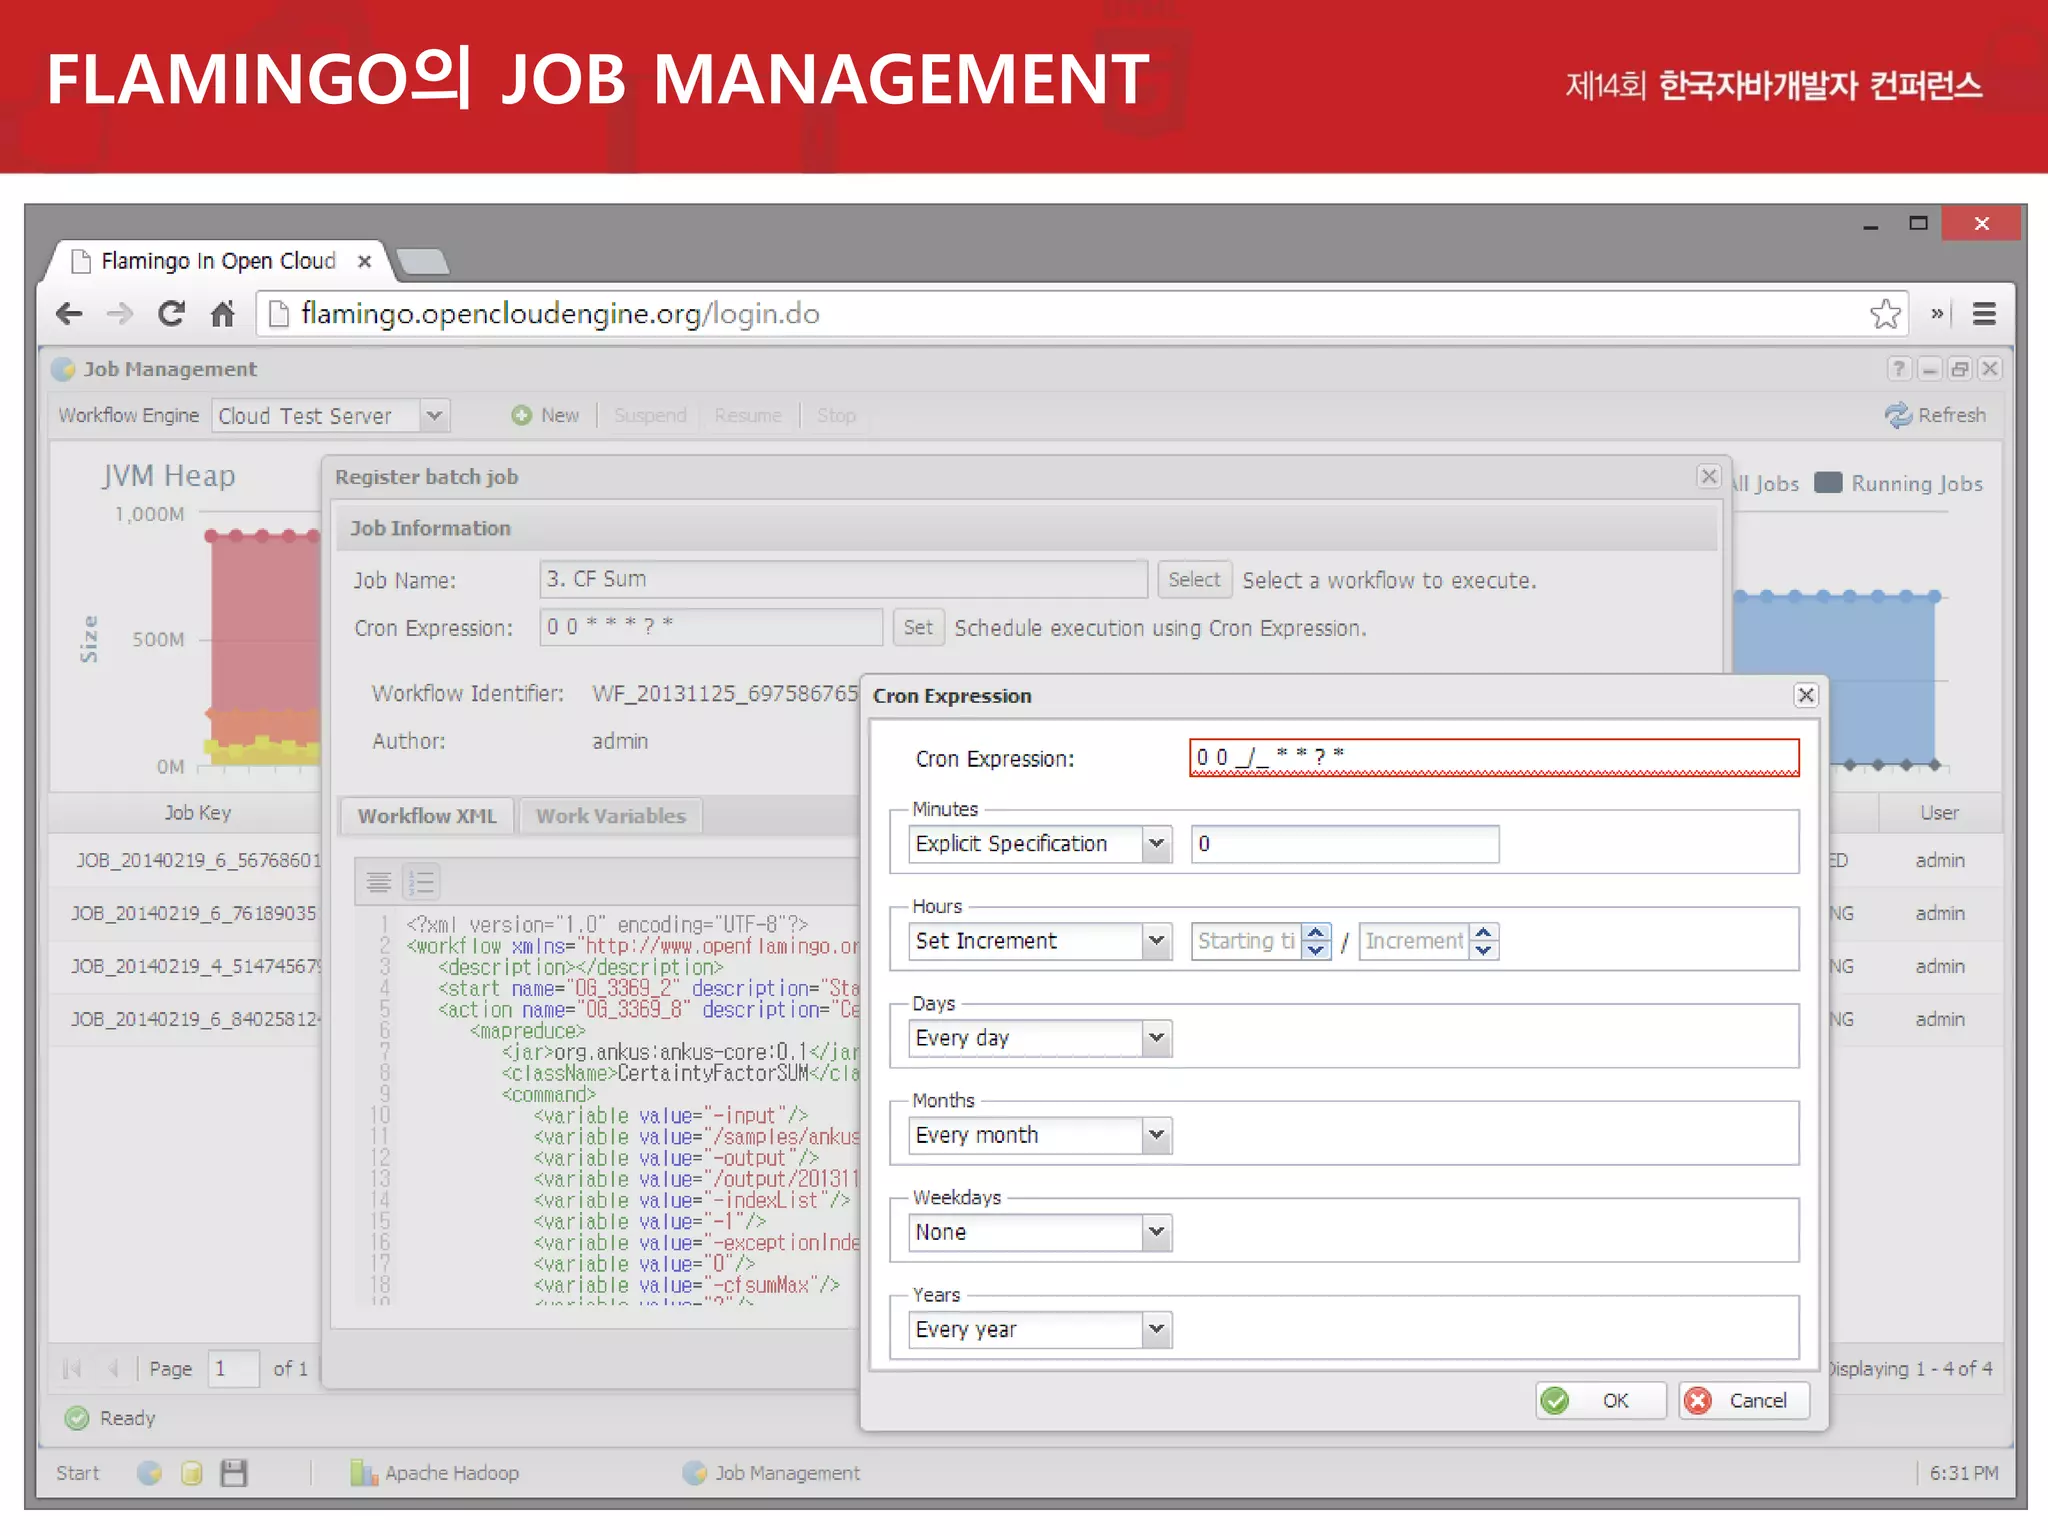Click the Stop toolbar button
Viewport: 2048px width, 1536px height.
(x=836, y=415)
